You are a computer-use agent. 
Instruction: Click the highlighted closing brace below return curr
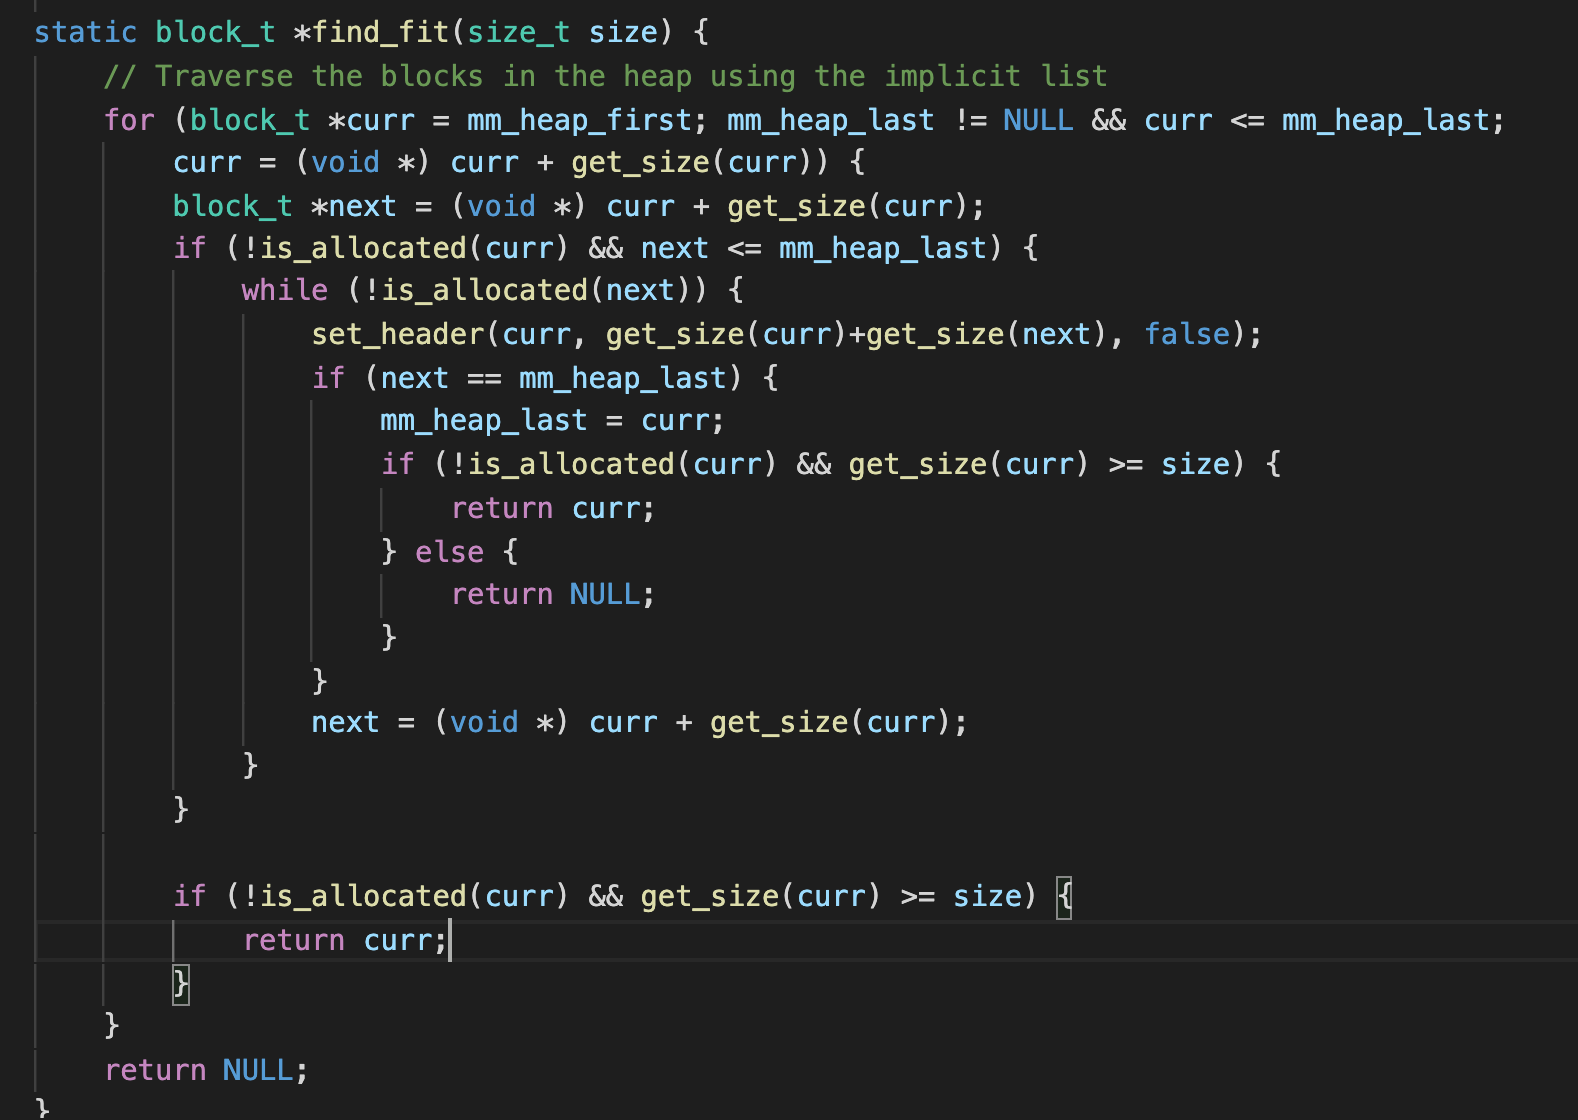[x=181, y=984]
